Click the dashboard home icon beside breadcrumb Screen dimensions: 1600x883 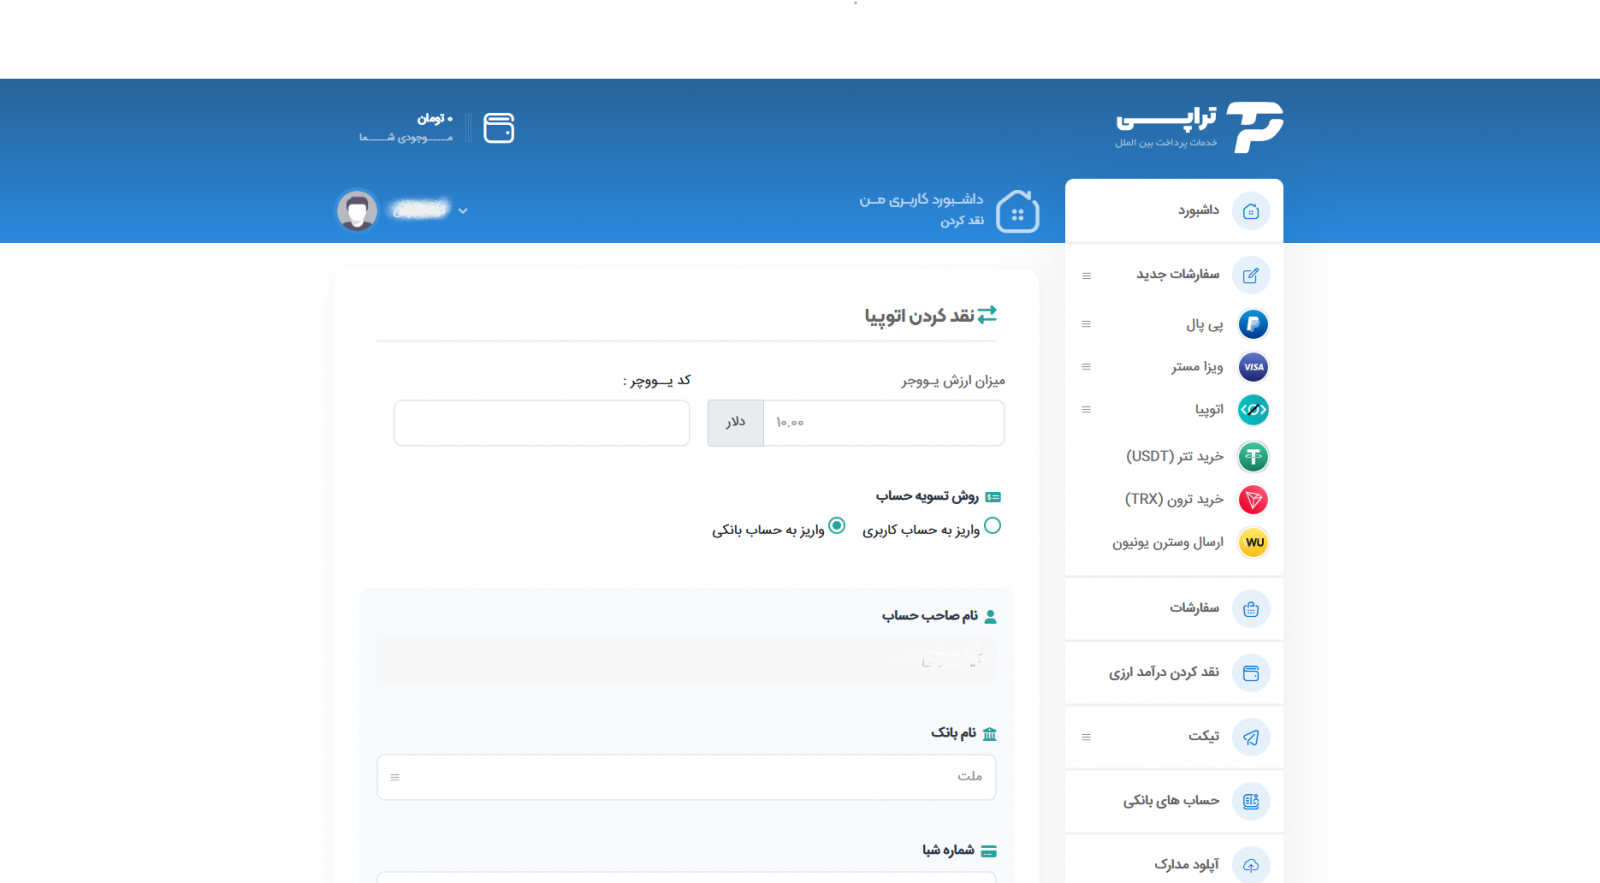tap(1018, 211)
